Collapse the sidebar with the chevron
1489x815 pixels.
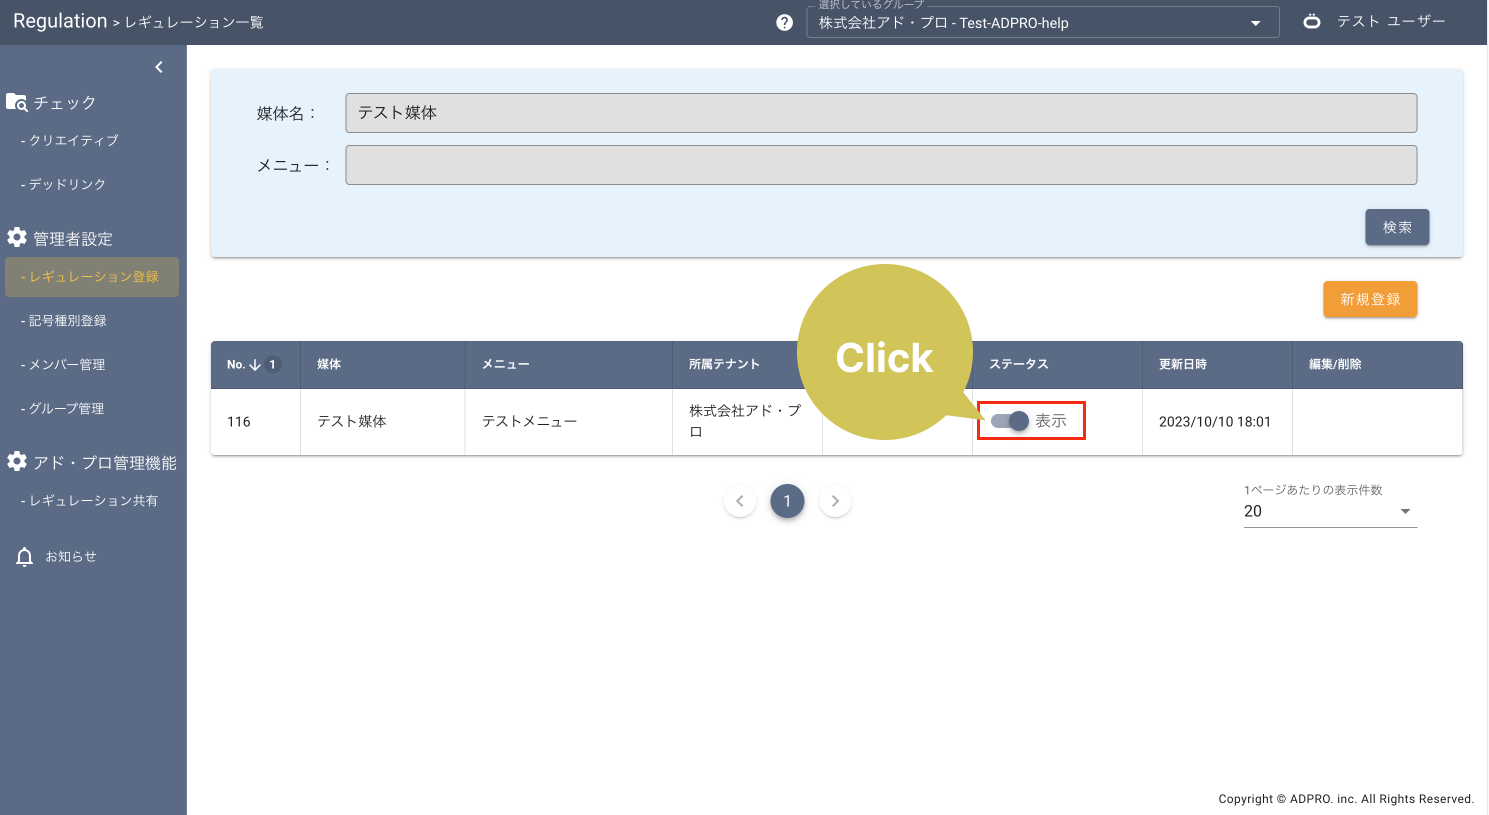click(158, 66)
